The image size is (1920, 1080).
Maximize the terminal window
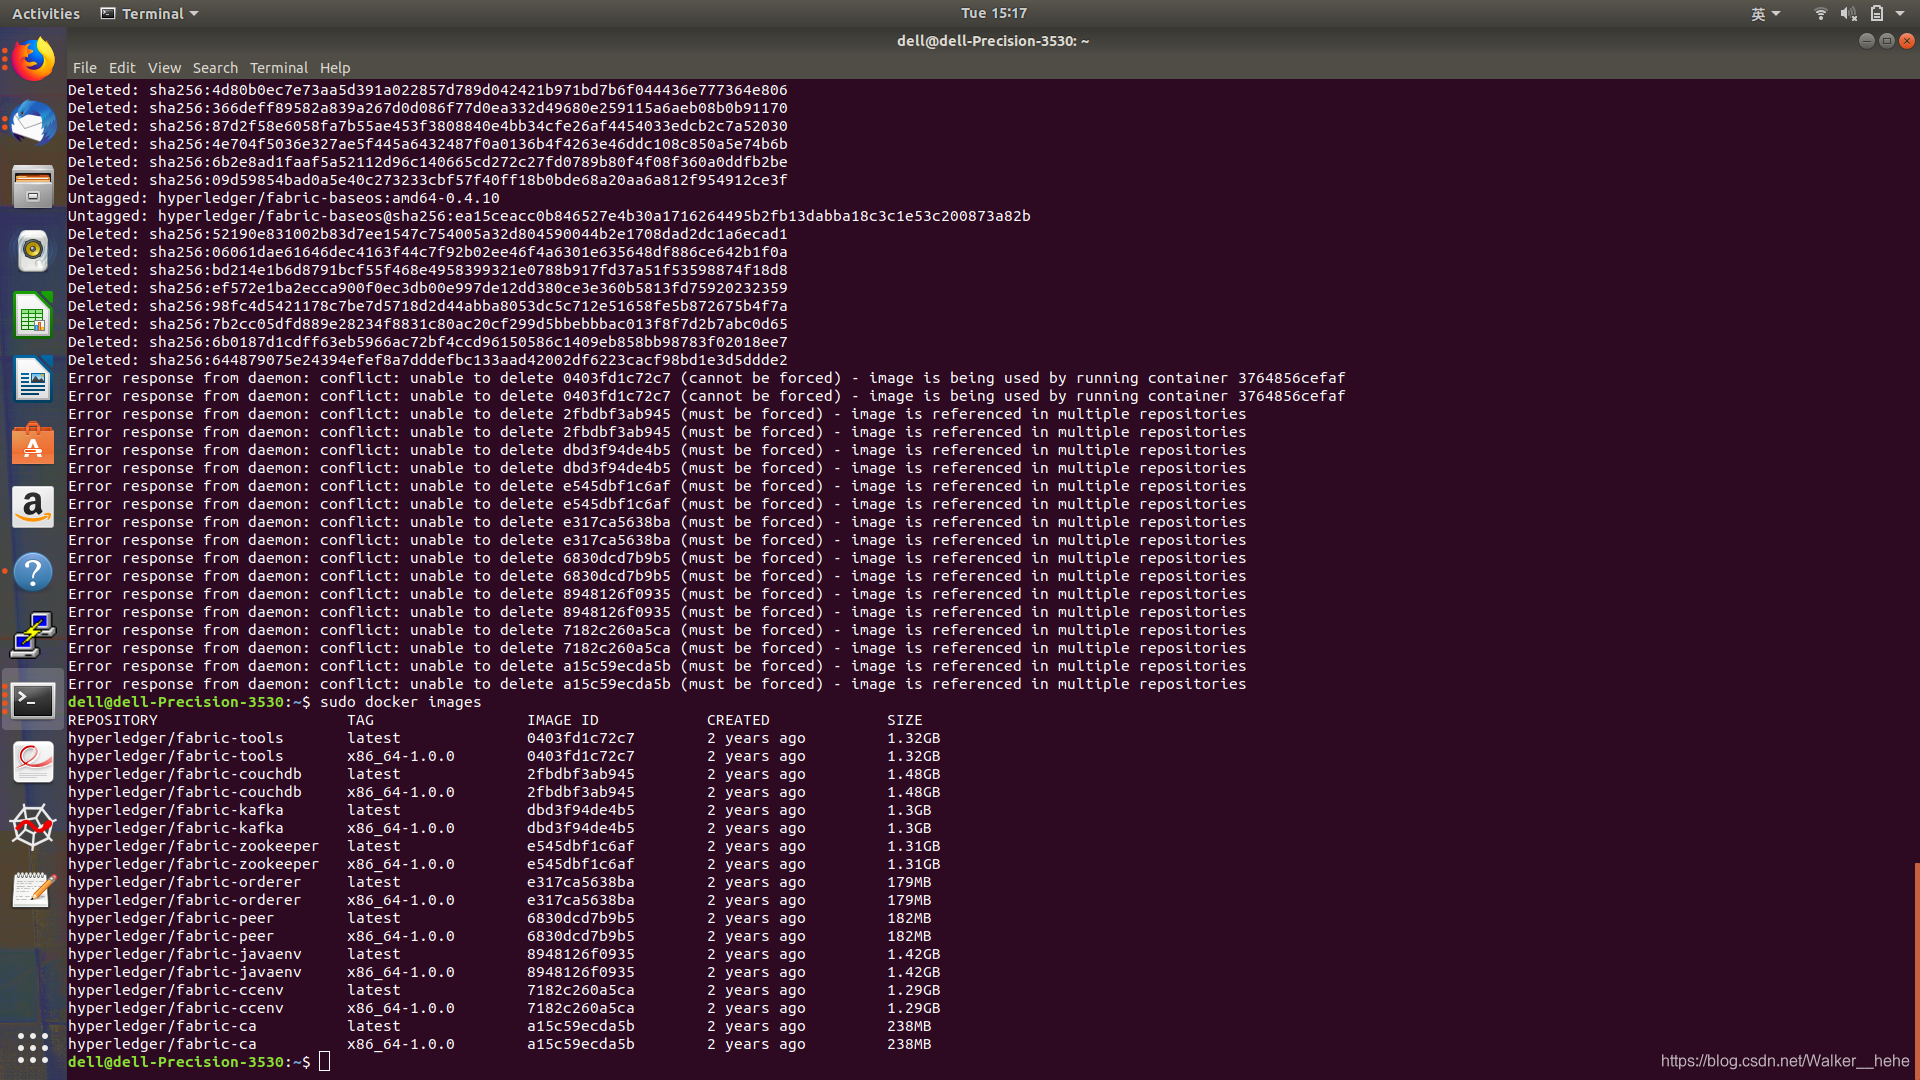(1887, 41)
